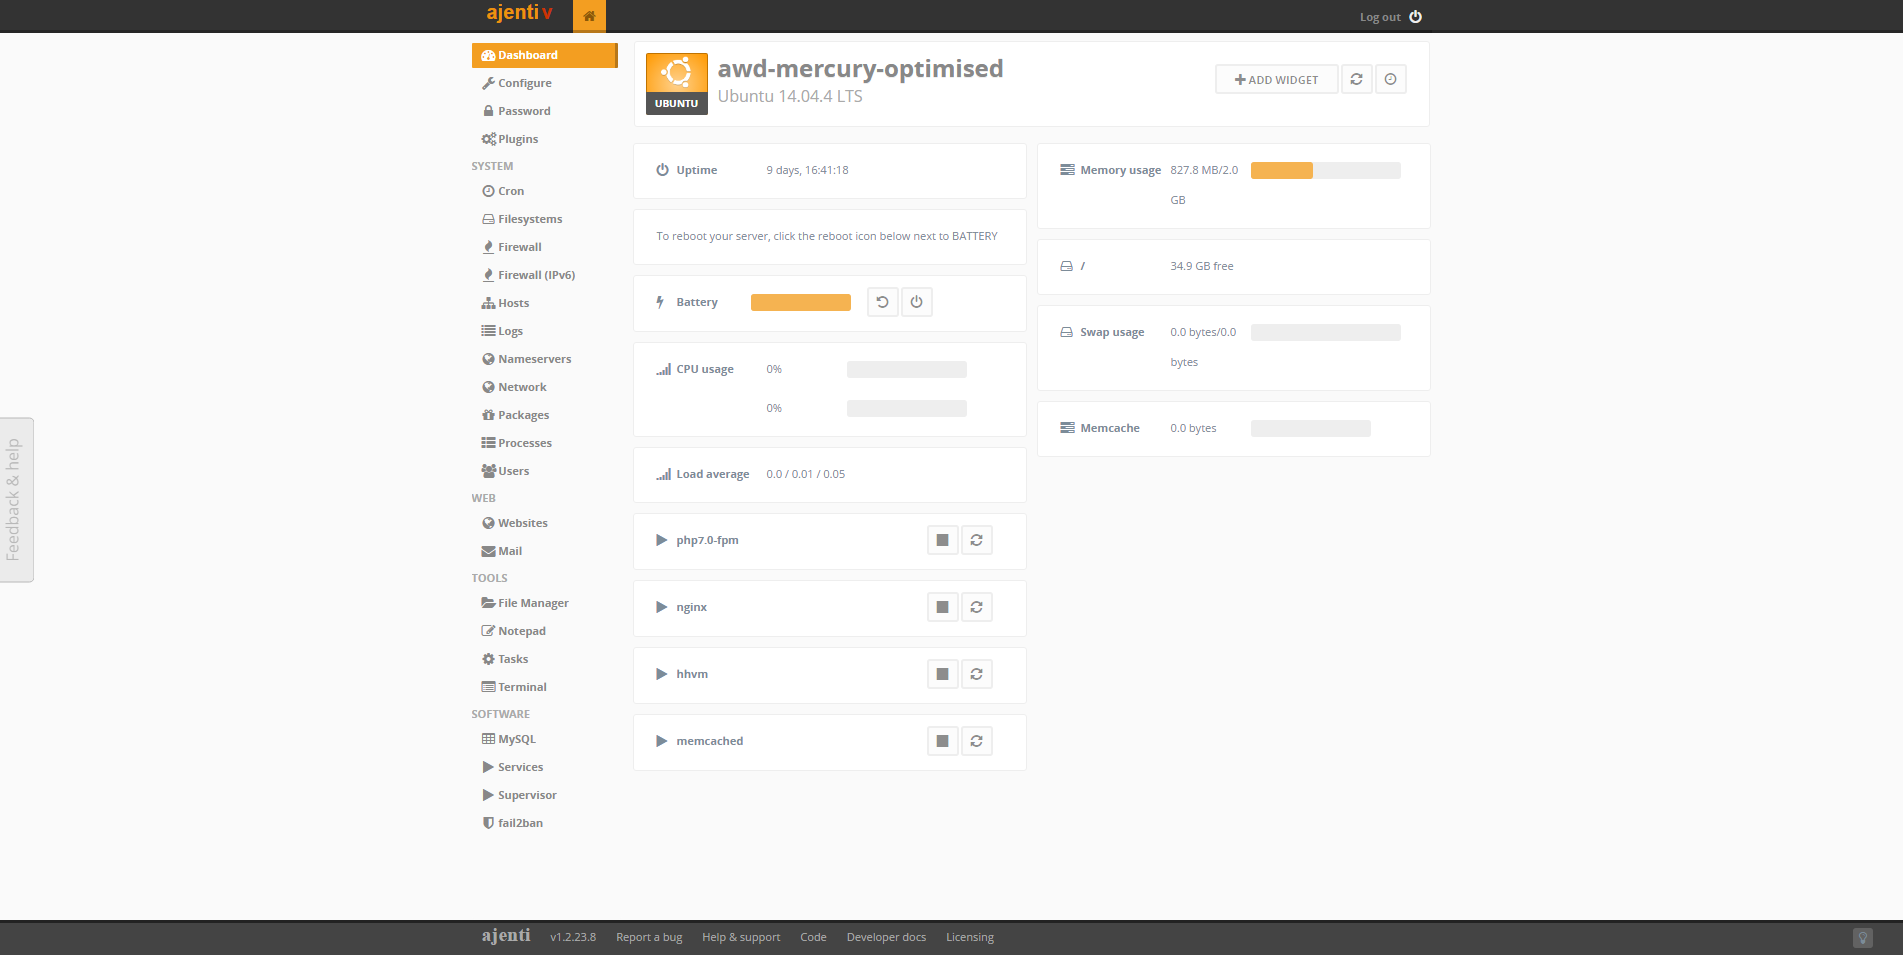Click the circular options icon beside refresh
Screen dimensions: 1903x955
1390,79
